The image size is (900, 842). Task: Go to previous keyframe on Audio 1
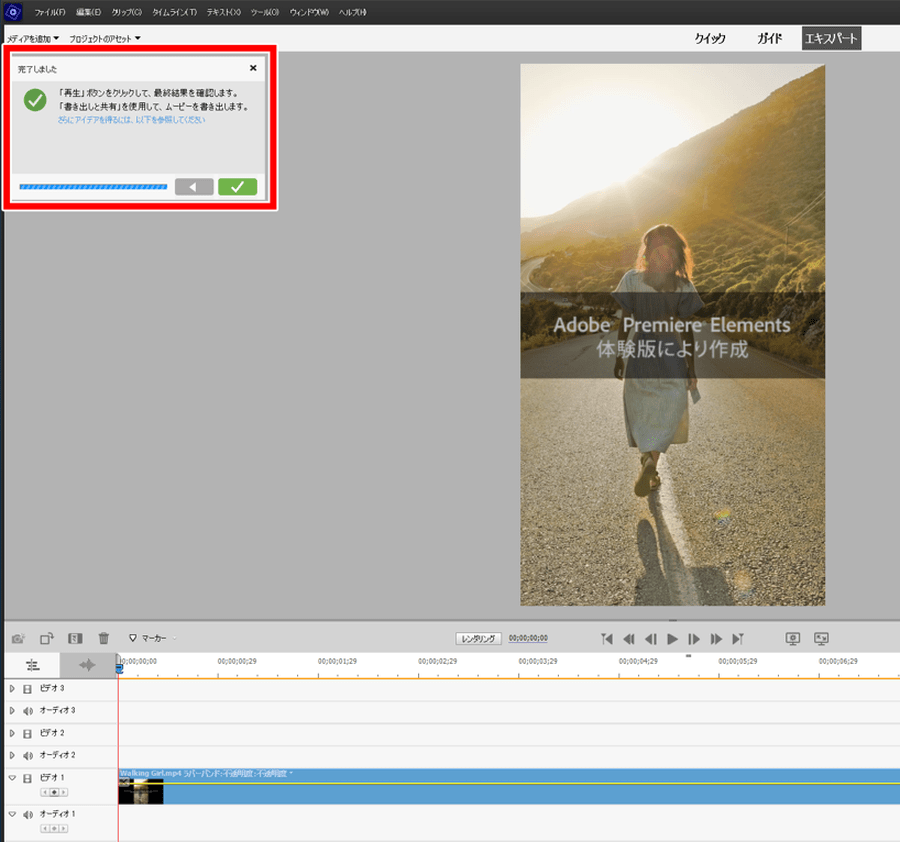coord(44,828)
